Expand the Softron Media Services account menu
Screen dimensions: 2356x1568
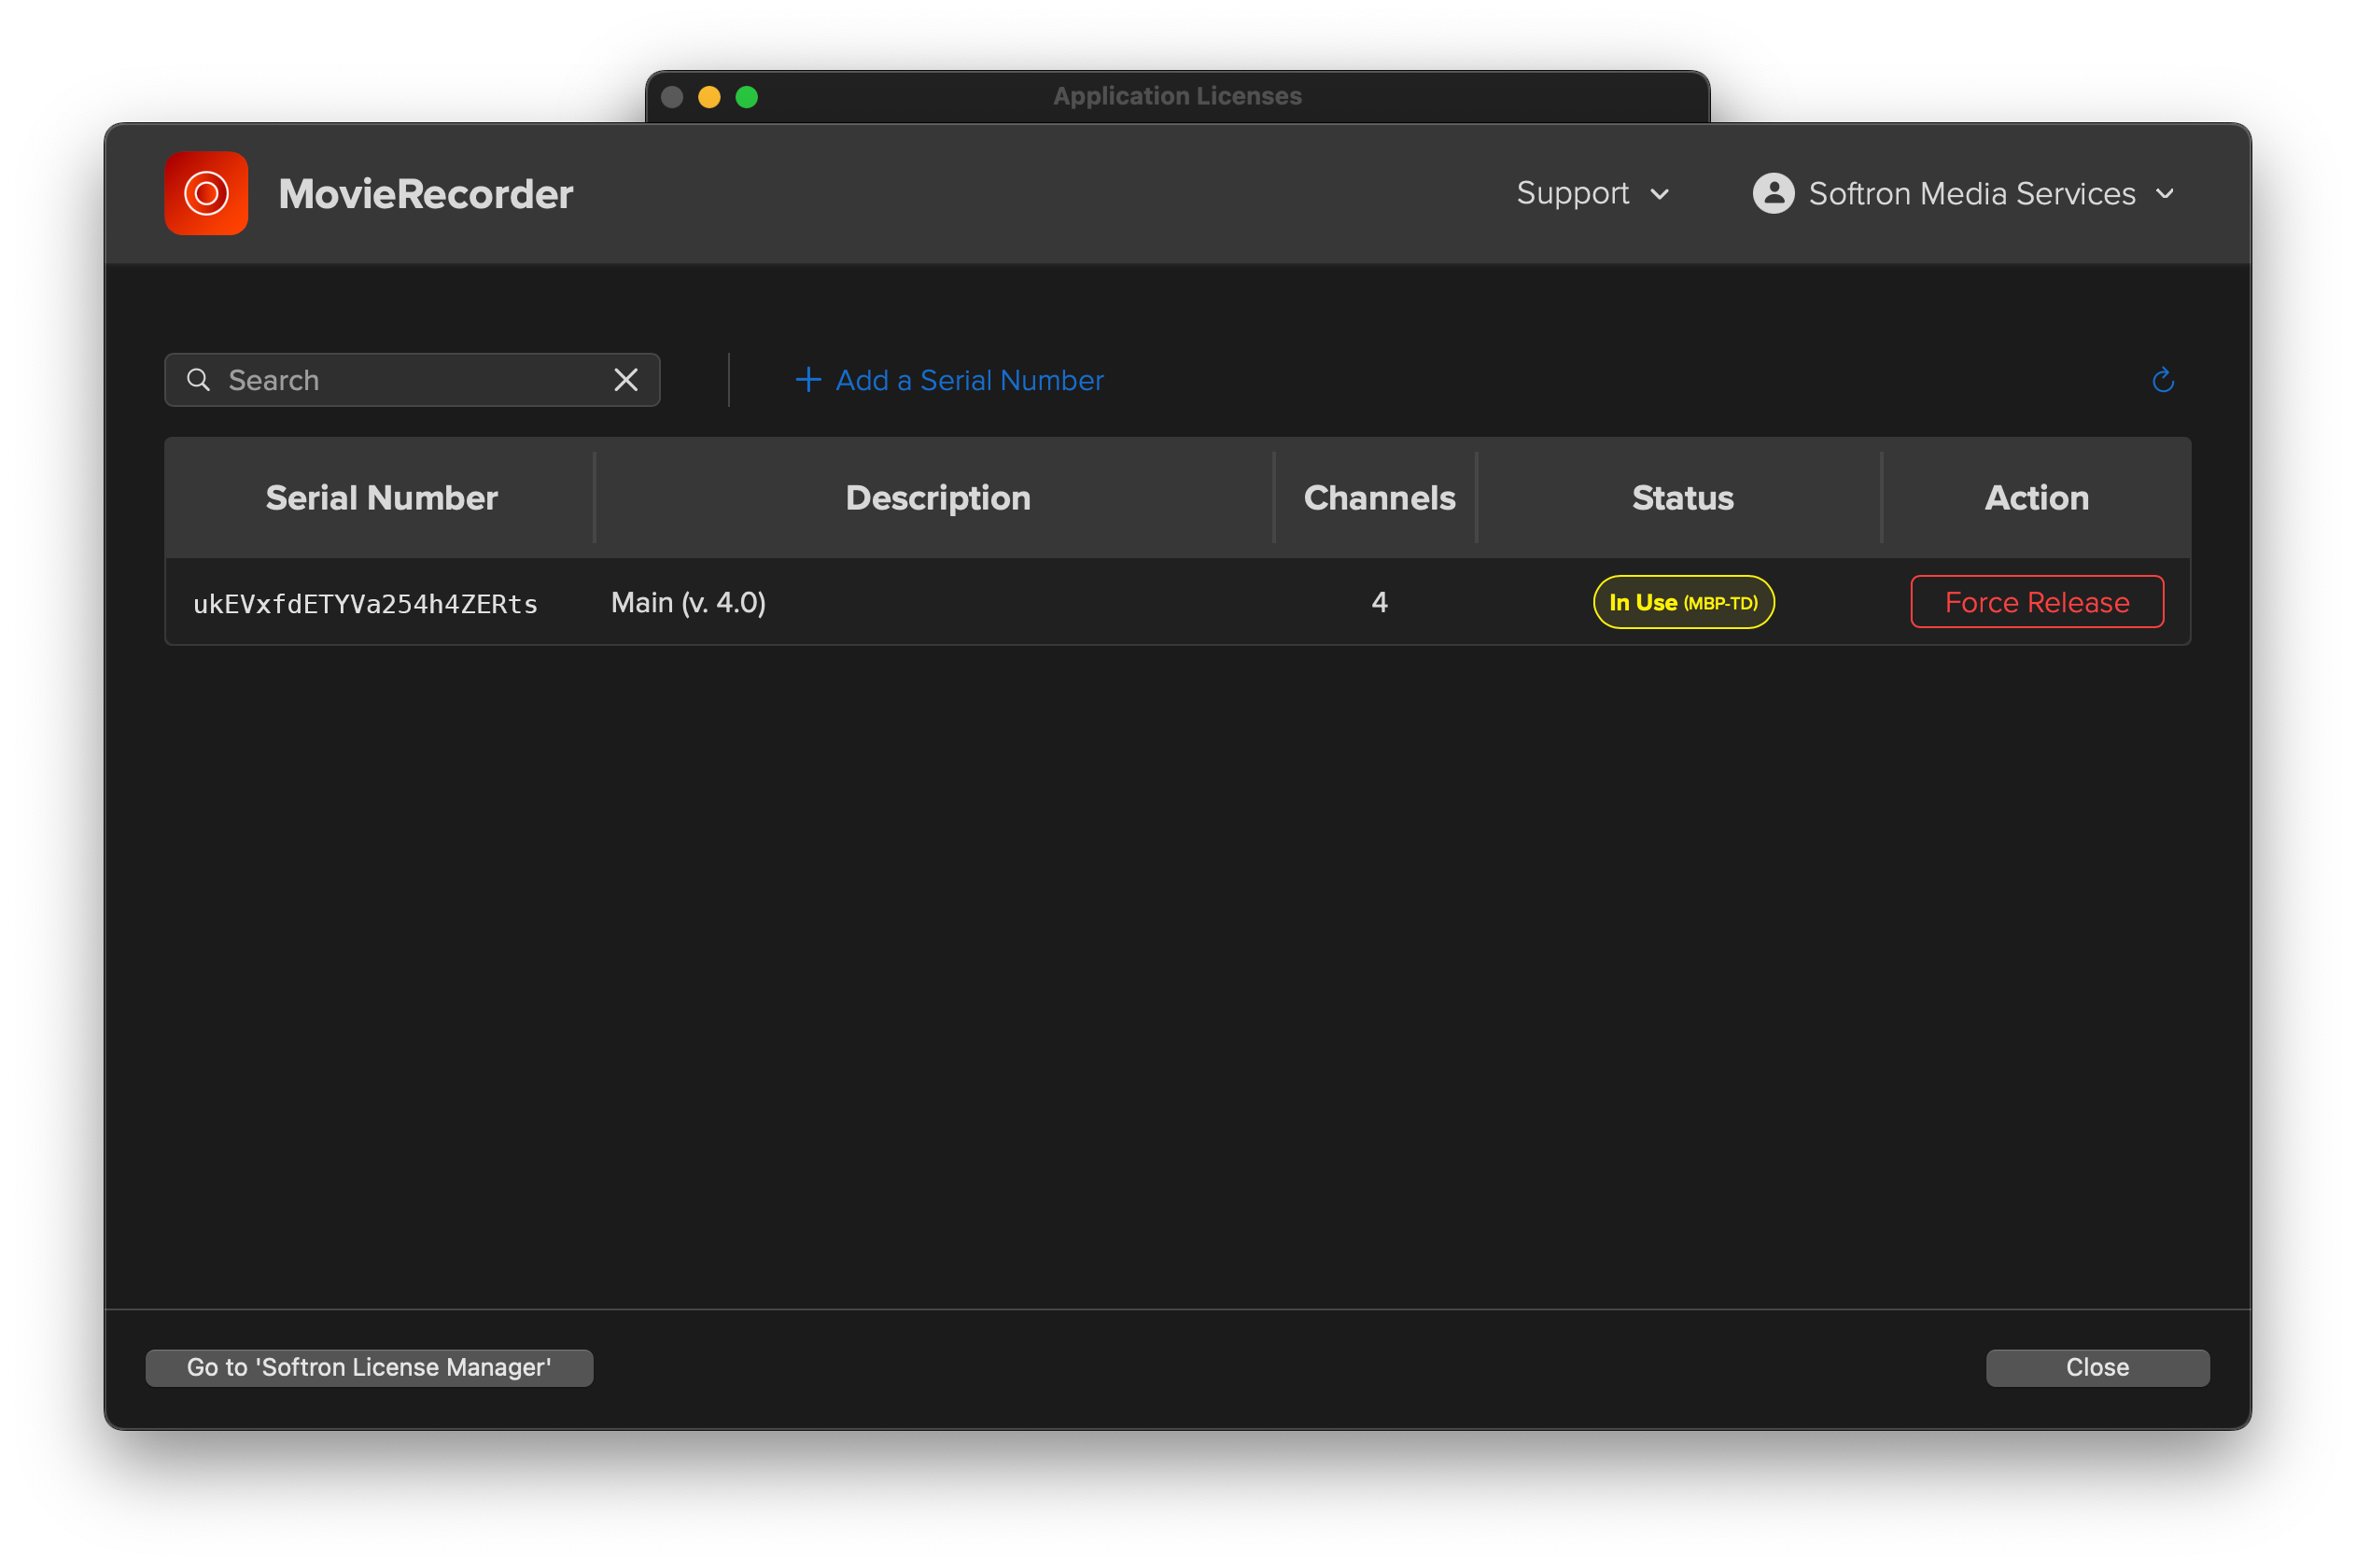click(1964, 193)
